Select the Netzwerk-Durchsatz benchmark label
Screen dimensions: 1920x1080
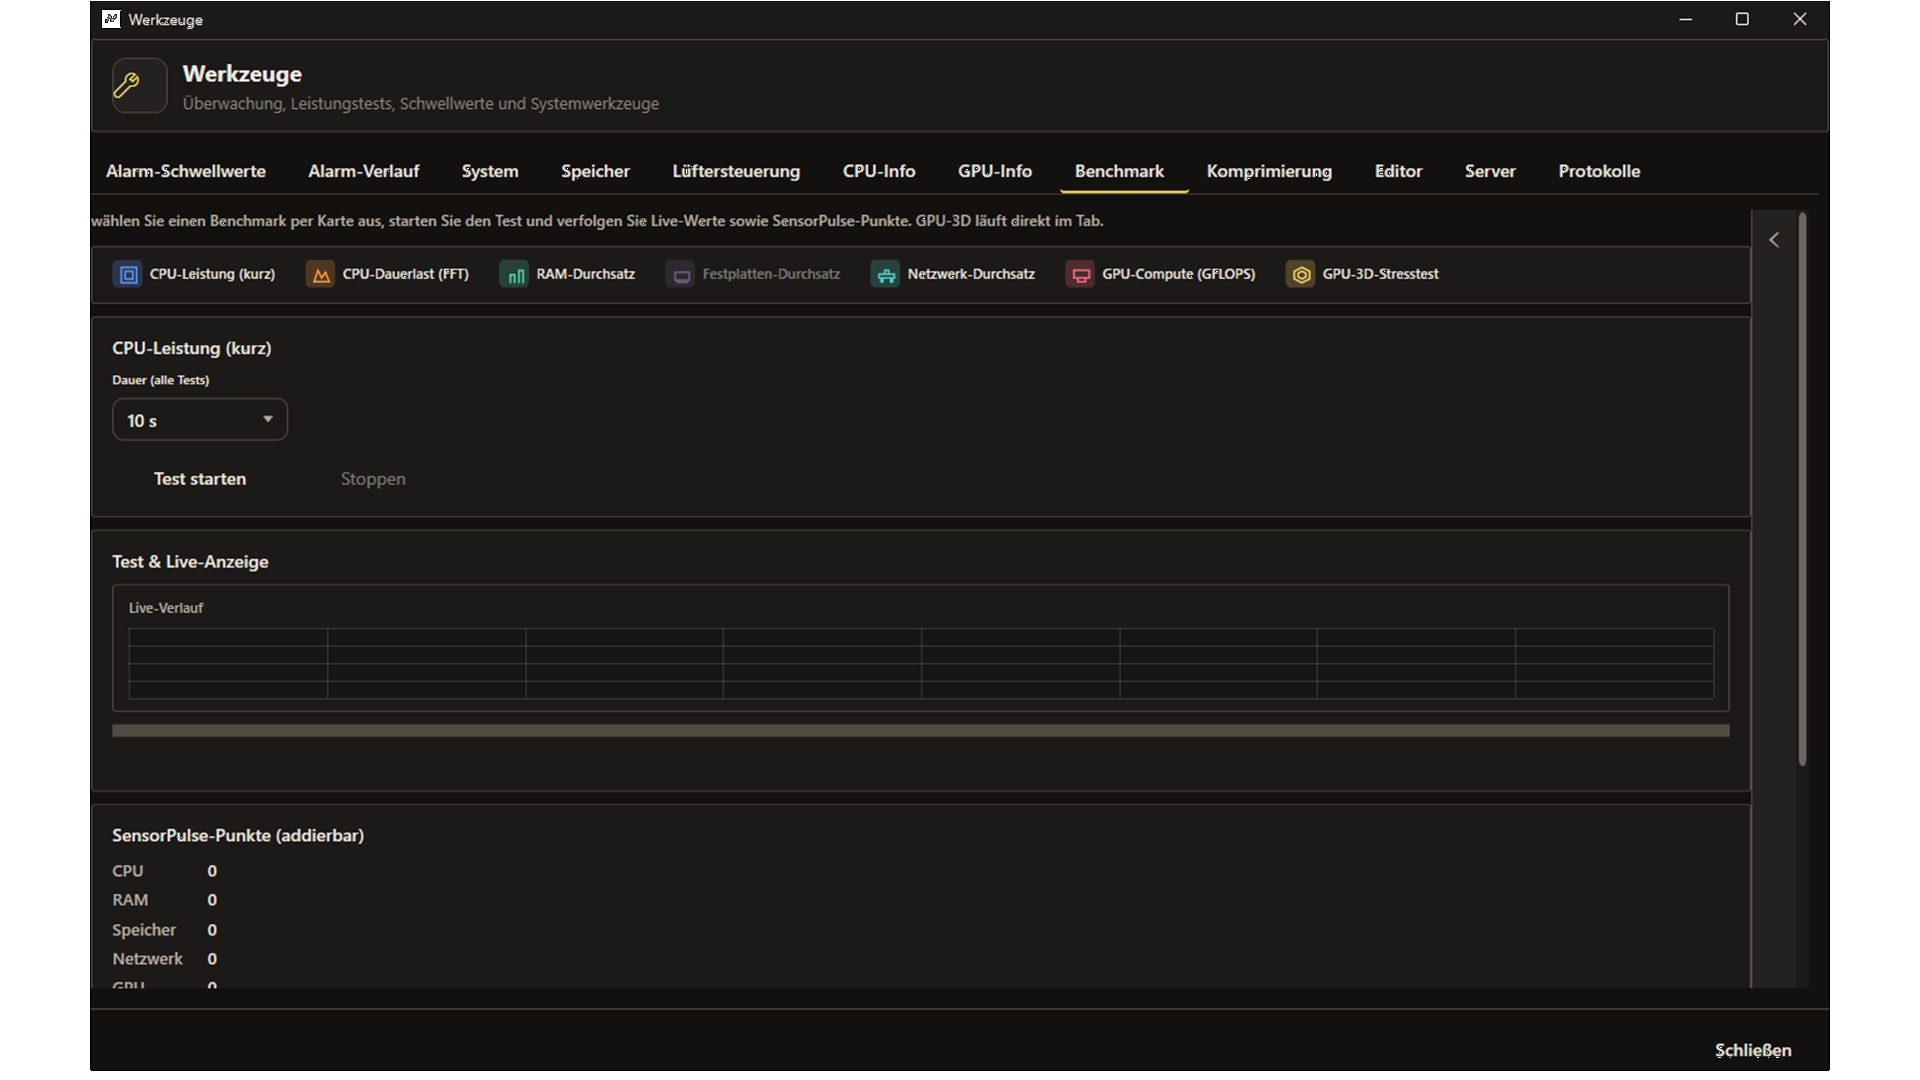[x=971, y=274]
